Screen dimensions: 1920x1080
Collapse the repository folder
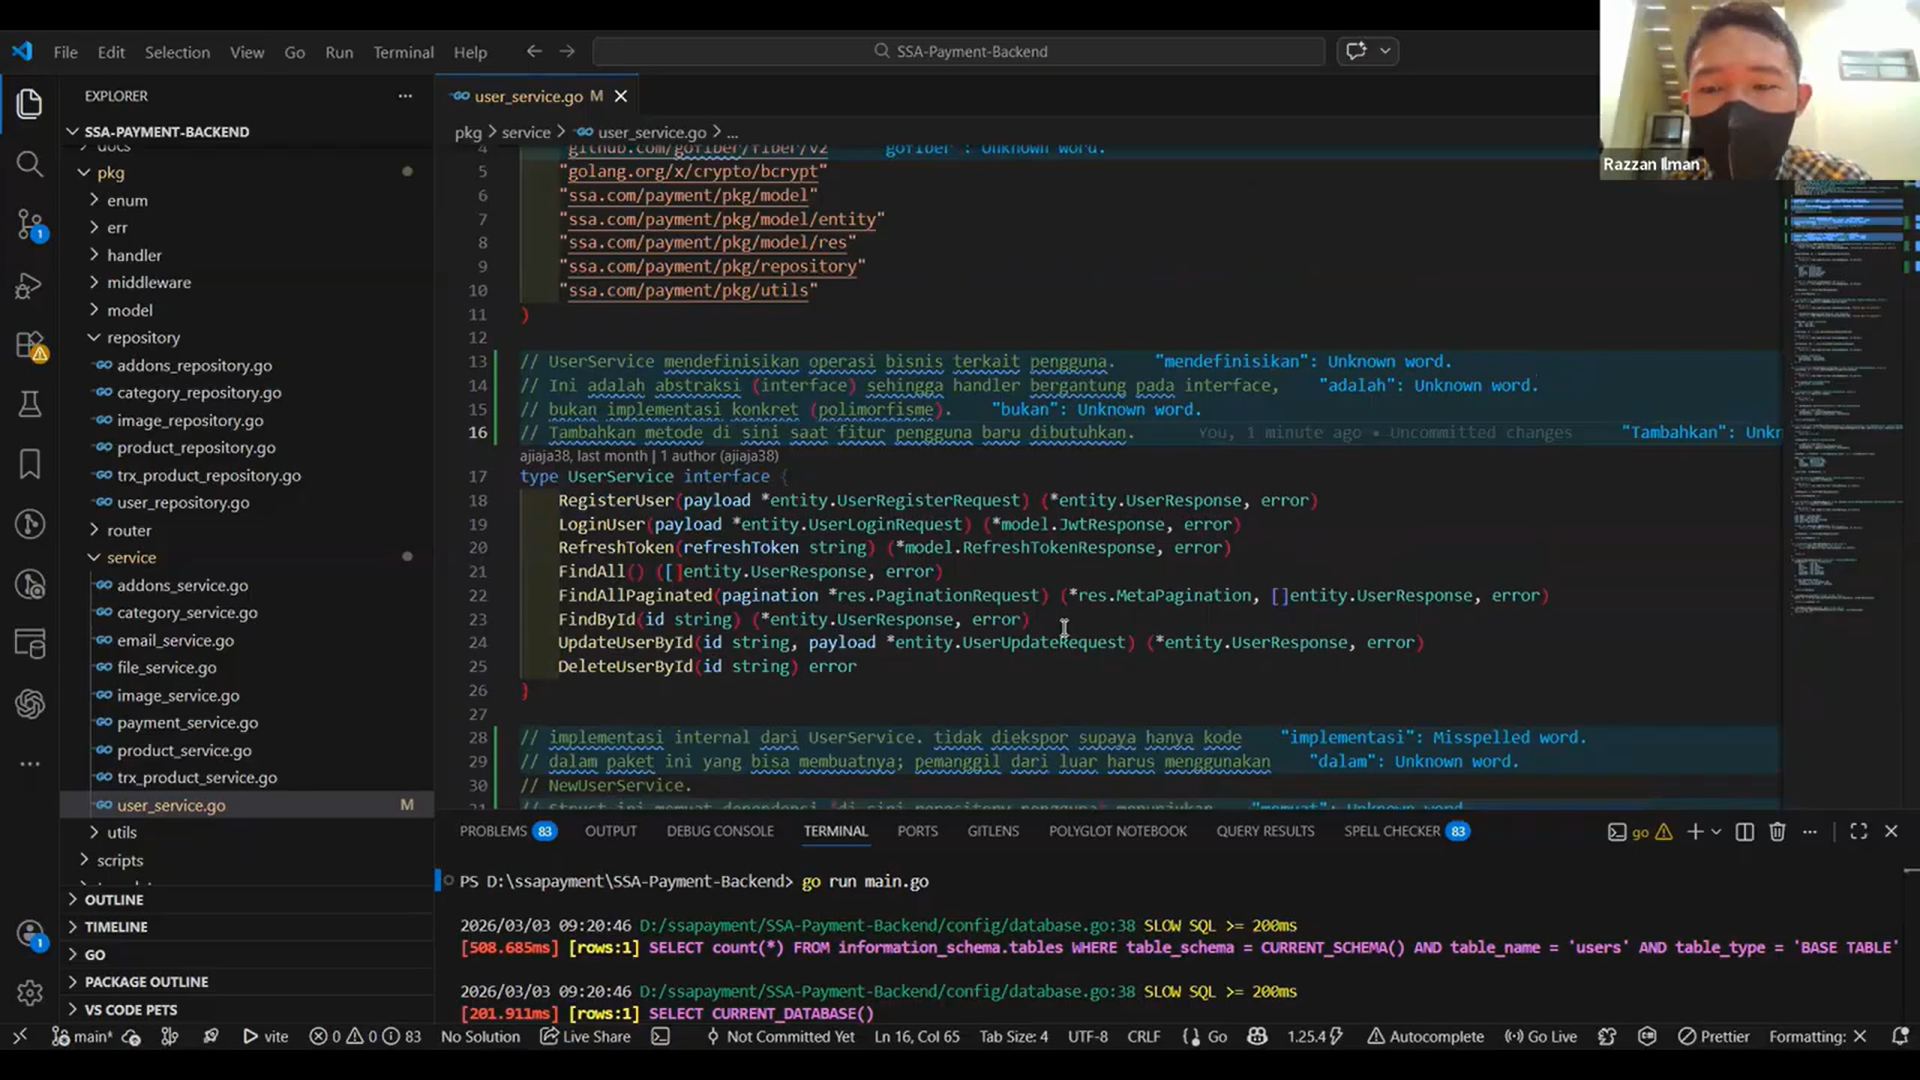pyautogui.click(x=143, y=338)
